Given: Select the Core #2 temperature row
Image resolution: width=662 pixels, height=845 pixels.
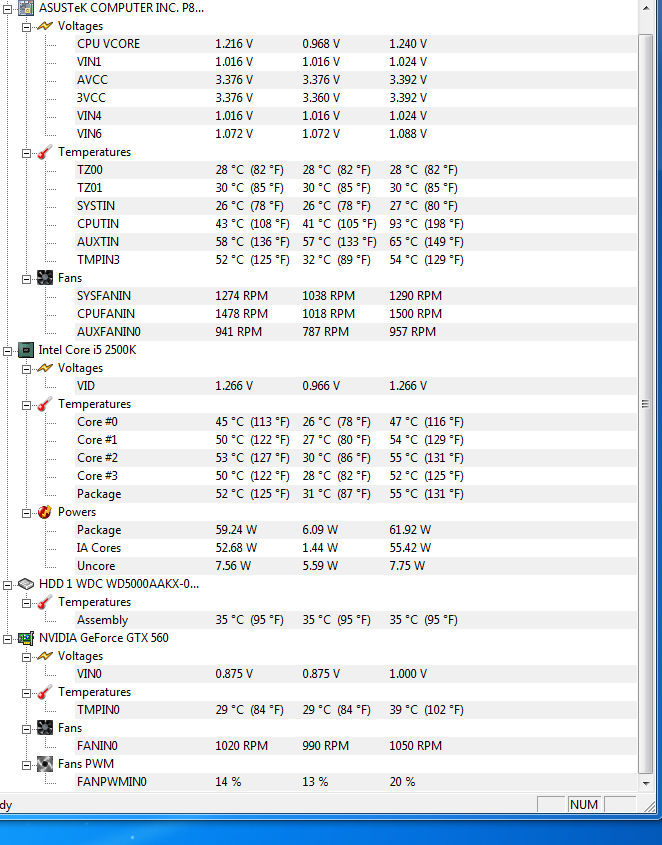Looking at the screenshot, I should click(x=356, y=458).
